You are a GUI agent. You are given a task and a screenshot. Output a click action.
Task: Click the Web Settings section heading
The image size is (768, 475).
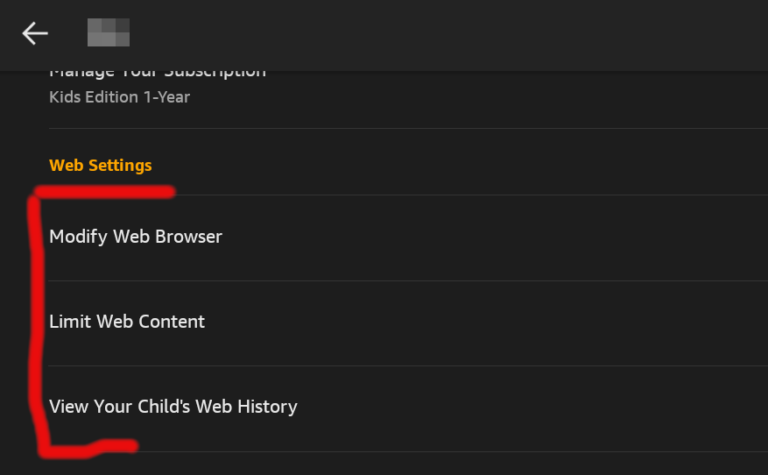coord(100,165)
